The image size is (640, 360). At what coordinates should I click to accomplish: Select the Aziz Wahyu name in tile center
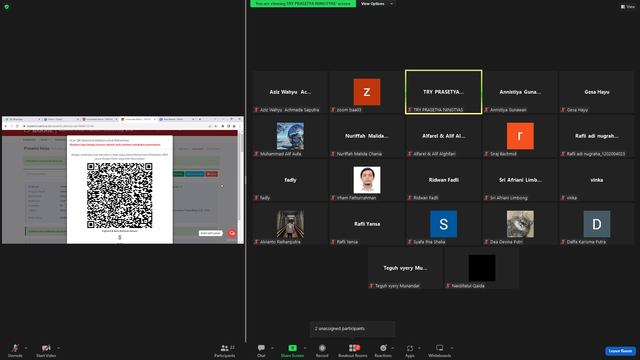(x=290, y=92)
